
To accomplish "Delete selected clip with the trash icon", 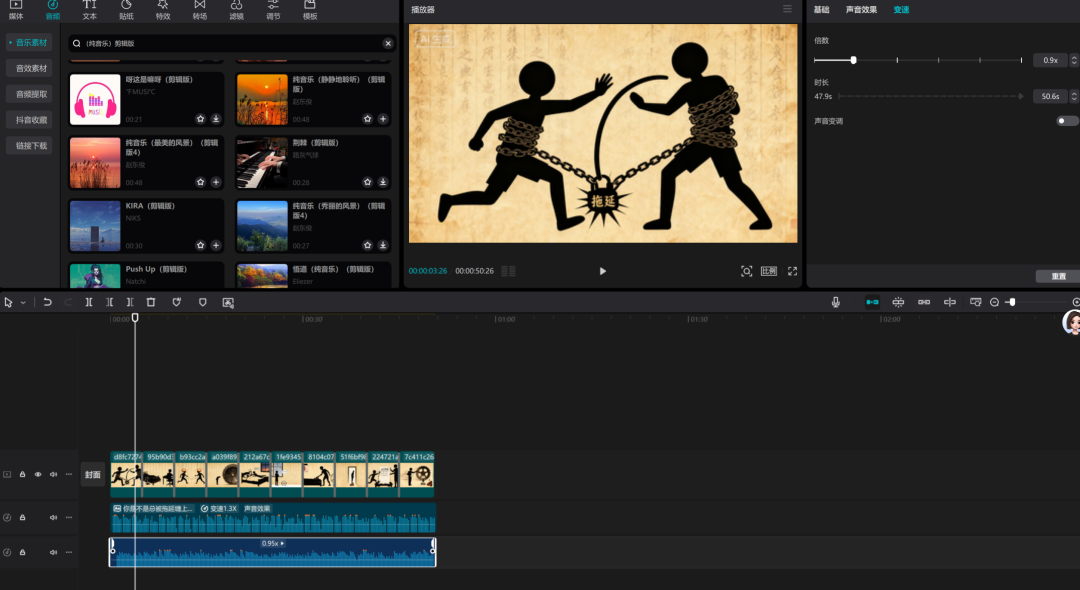I will pos(151,302).
